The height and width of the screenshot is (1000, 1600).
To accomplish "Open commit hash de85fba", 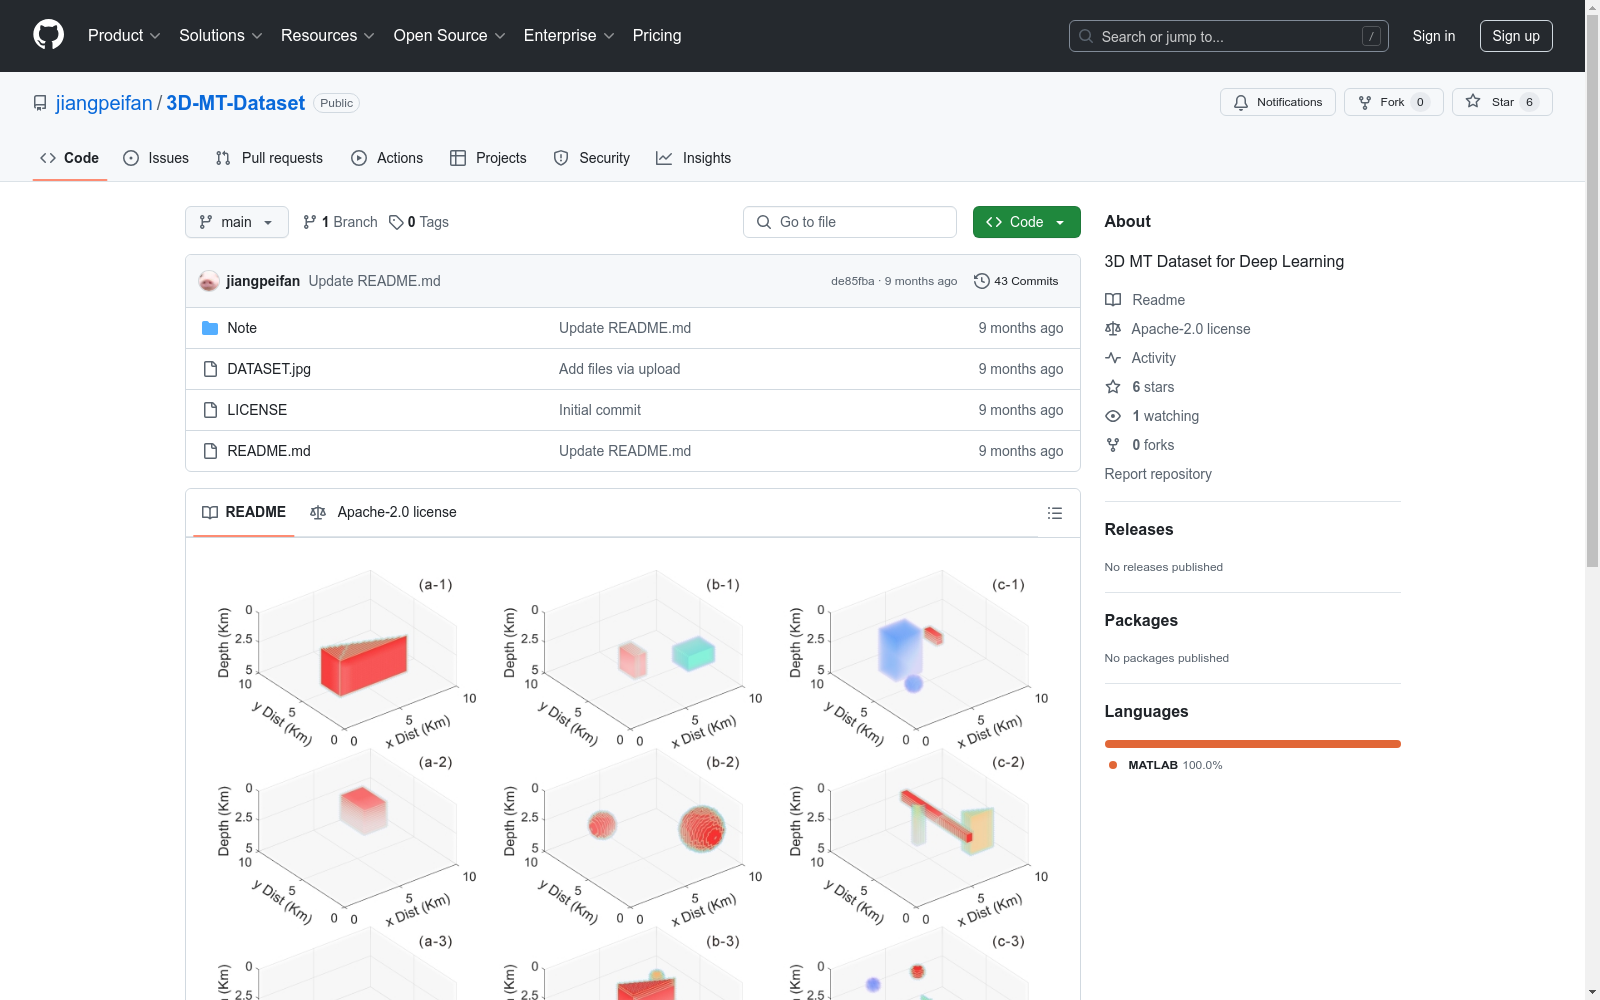I will click(852, 281).
